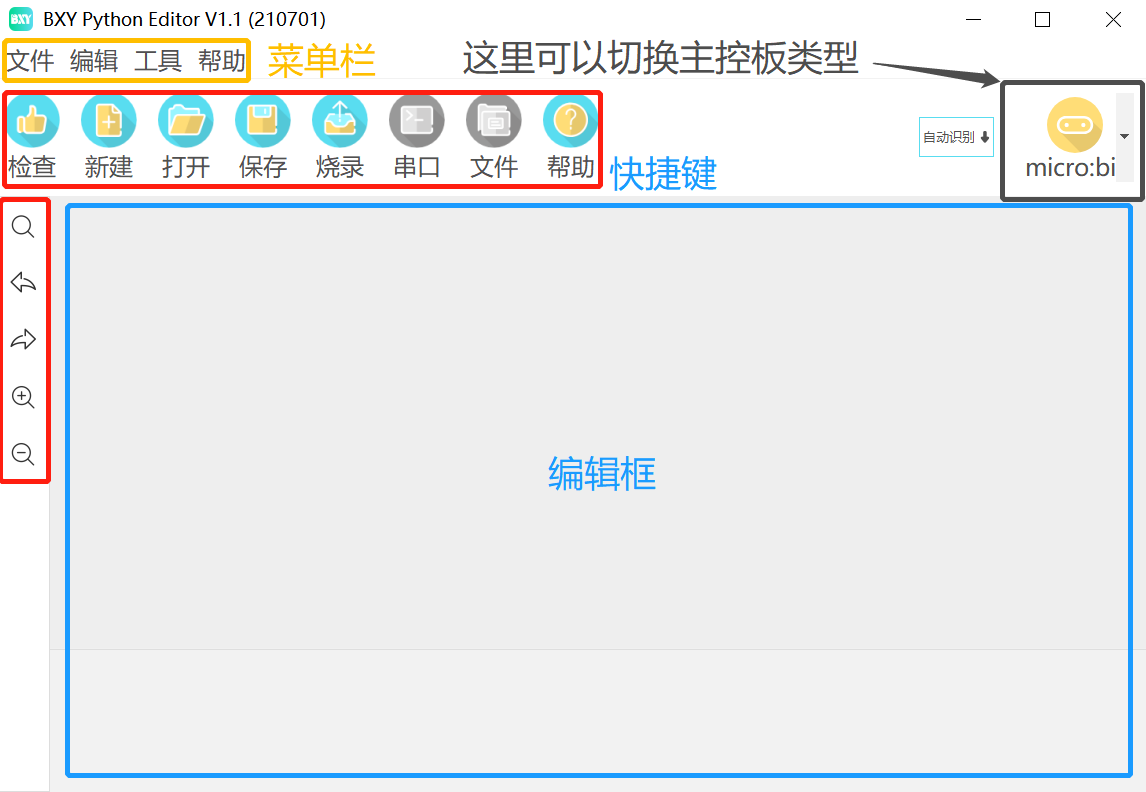Viewport: 1146px width, 792px height.
Task: Save the file with the 保存 icon
Action: click(x=262, y=122)
